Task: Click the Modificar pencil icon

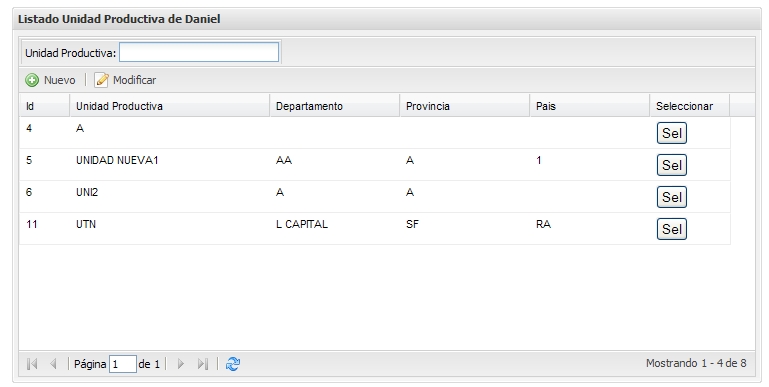Action: [x=101, y=80]
